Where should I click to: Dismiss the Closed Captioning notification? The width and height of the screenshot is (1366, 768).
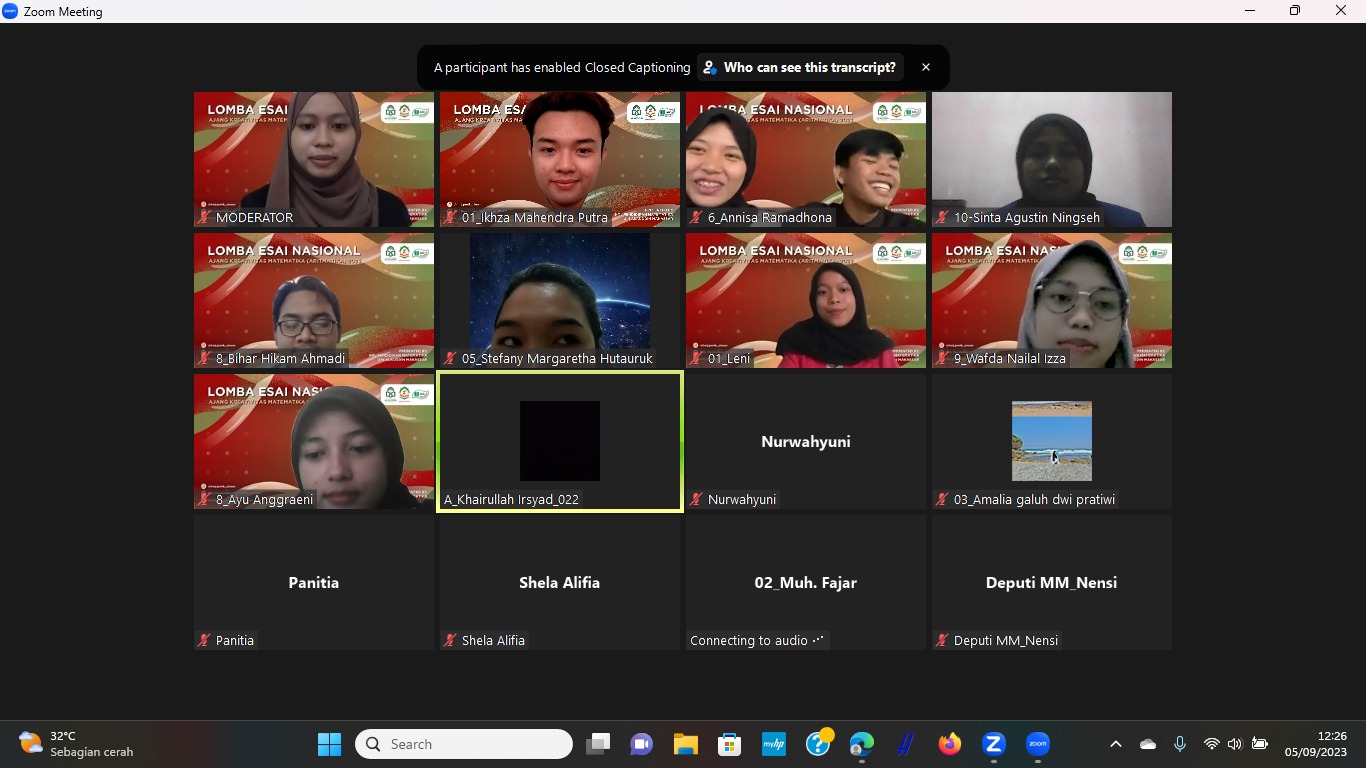coord(926,67)
